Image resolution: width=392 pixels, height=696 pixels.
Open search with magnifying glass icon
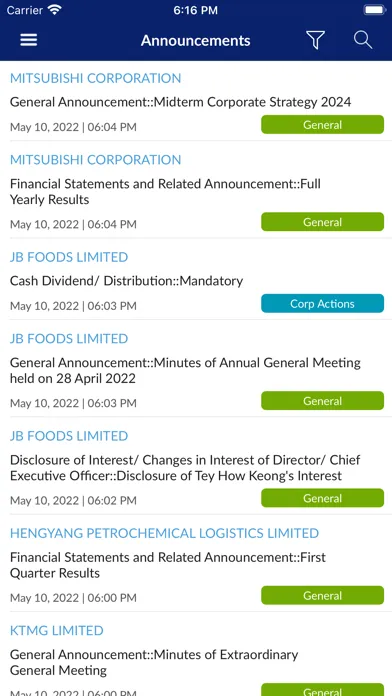tap(363, 40)
